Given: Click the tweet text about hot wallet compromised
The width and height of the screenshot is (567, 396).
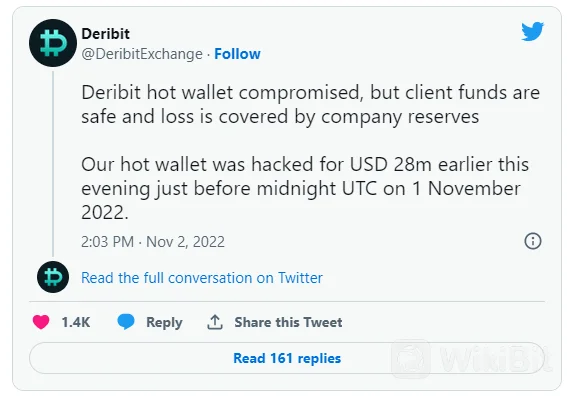Looking at the screenshot, I should [310, 104].
